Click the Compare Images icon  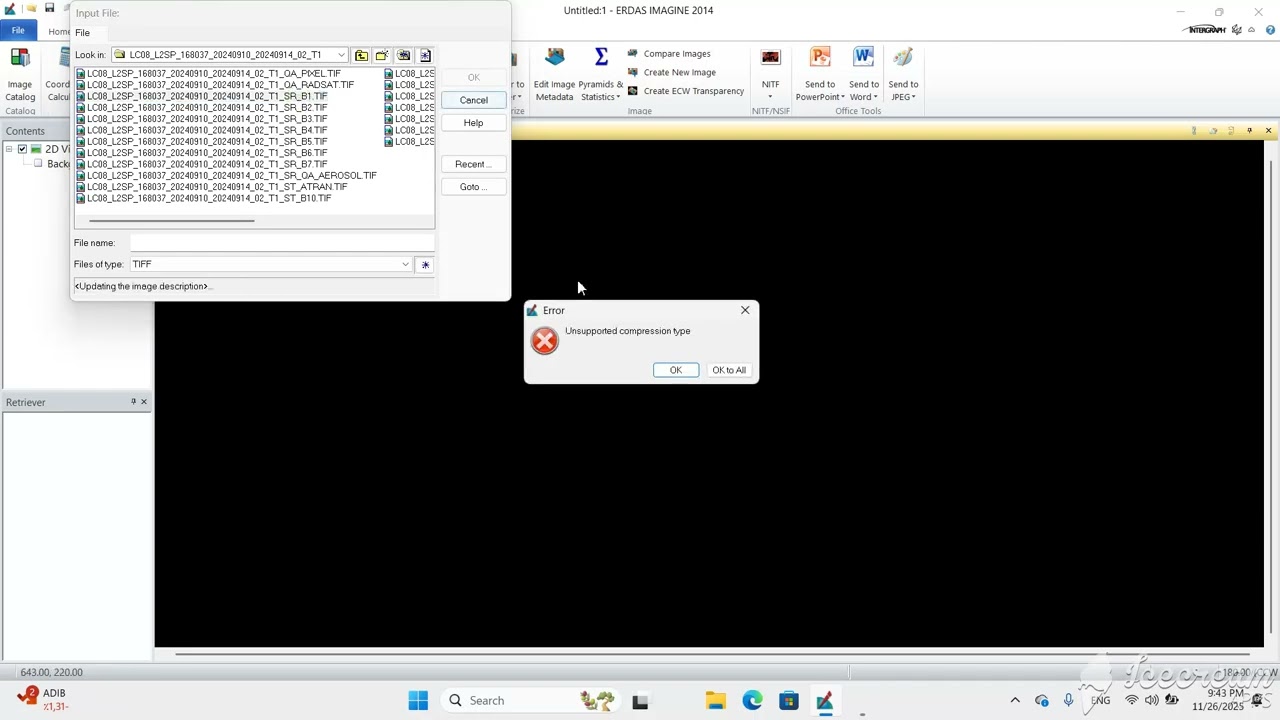tap(632, 54)
